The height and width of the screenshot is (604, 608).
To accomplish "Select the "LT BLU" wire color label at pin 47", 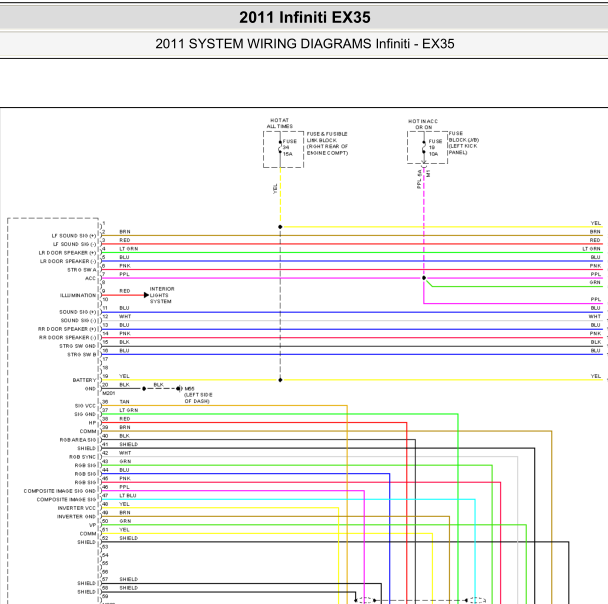I will pyautogui.click(x=128, y=496).
